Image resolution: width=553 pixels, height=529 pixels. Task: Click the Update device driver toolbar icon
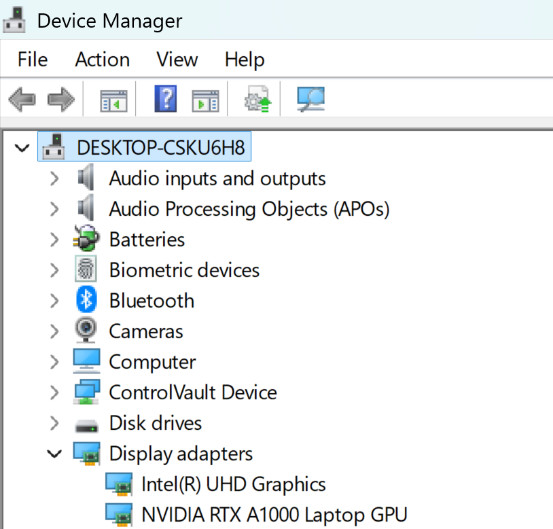(258, 99)
